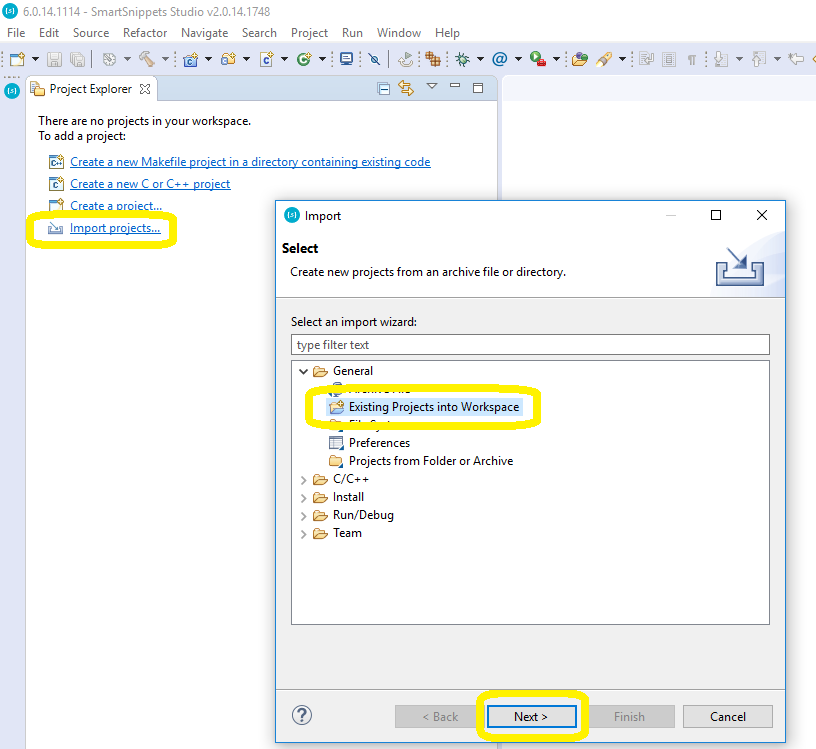
Task: Click Cancel in the Import dialog
Action: 728,717
